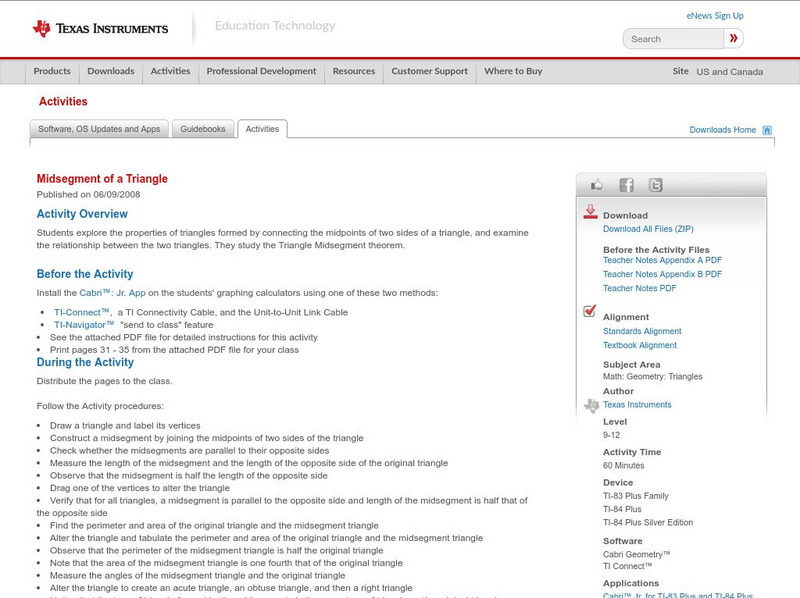
Task: Click the thumbs-up like icon
Action: [x=596, y=185]
